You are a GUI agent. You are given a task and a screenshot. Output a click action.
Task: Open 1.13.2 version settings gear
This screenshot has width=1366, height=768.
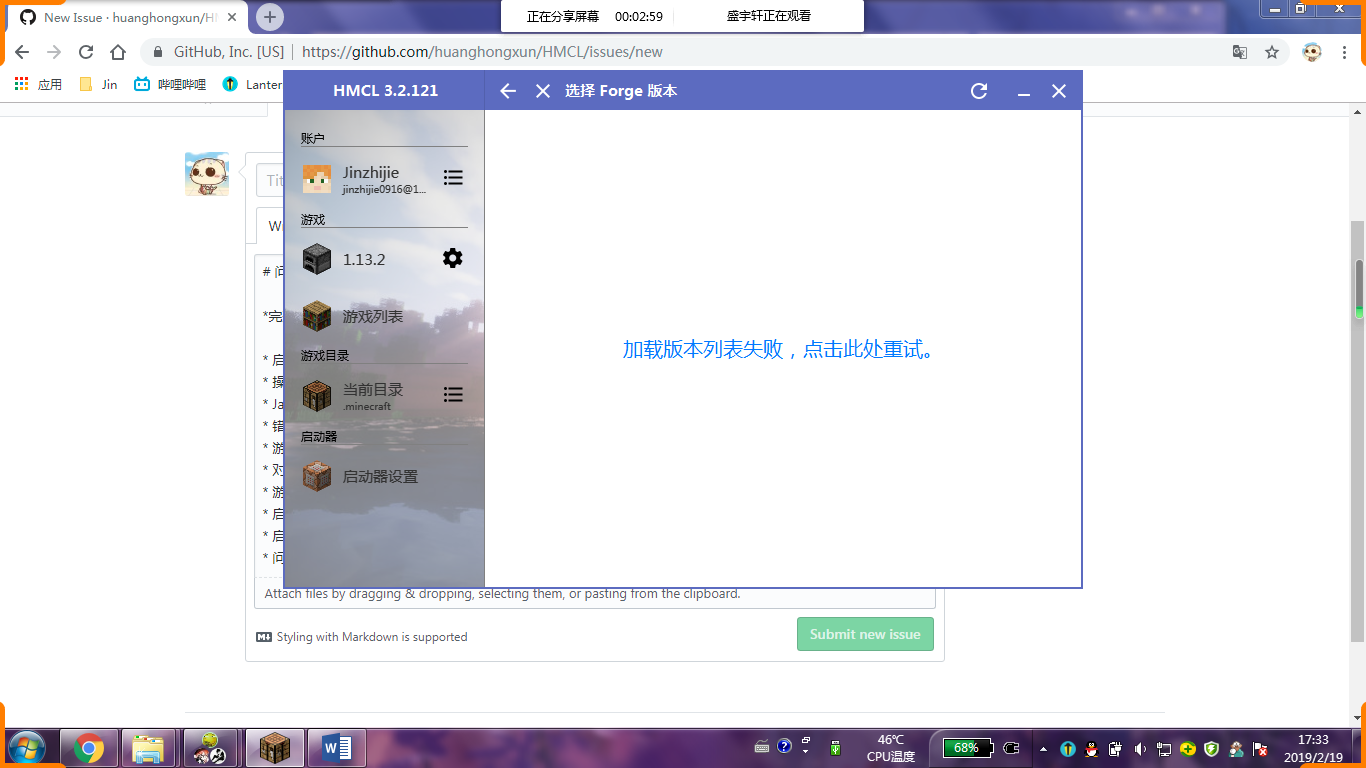(x=454, y=257)
